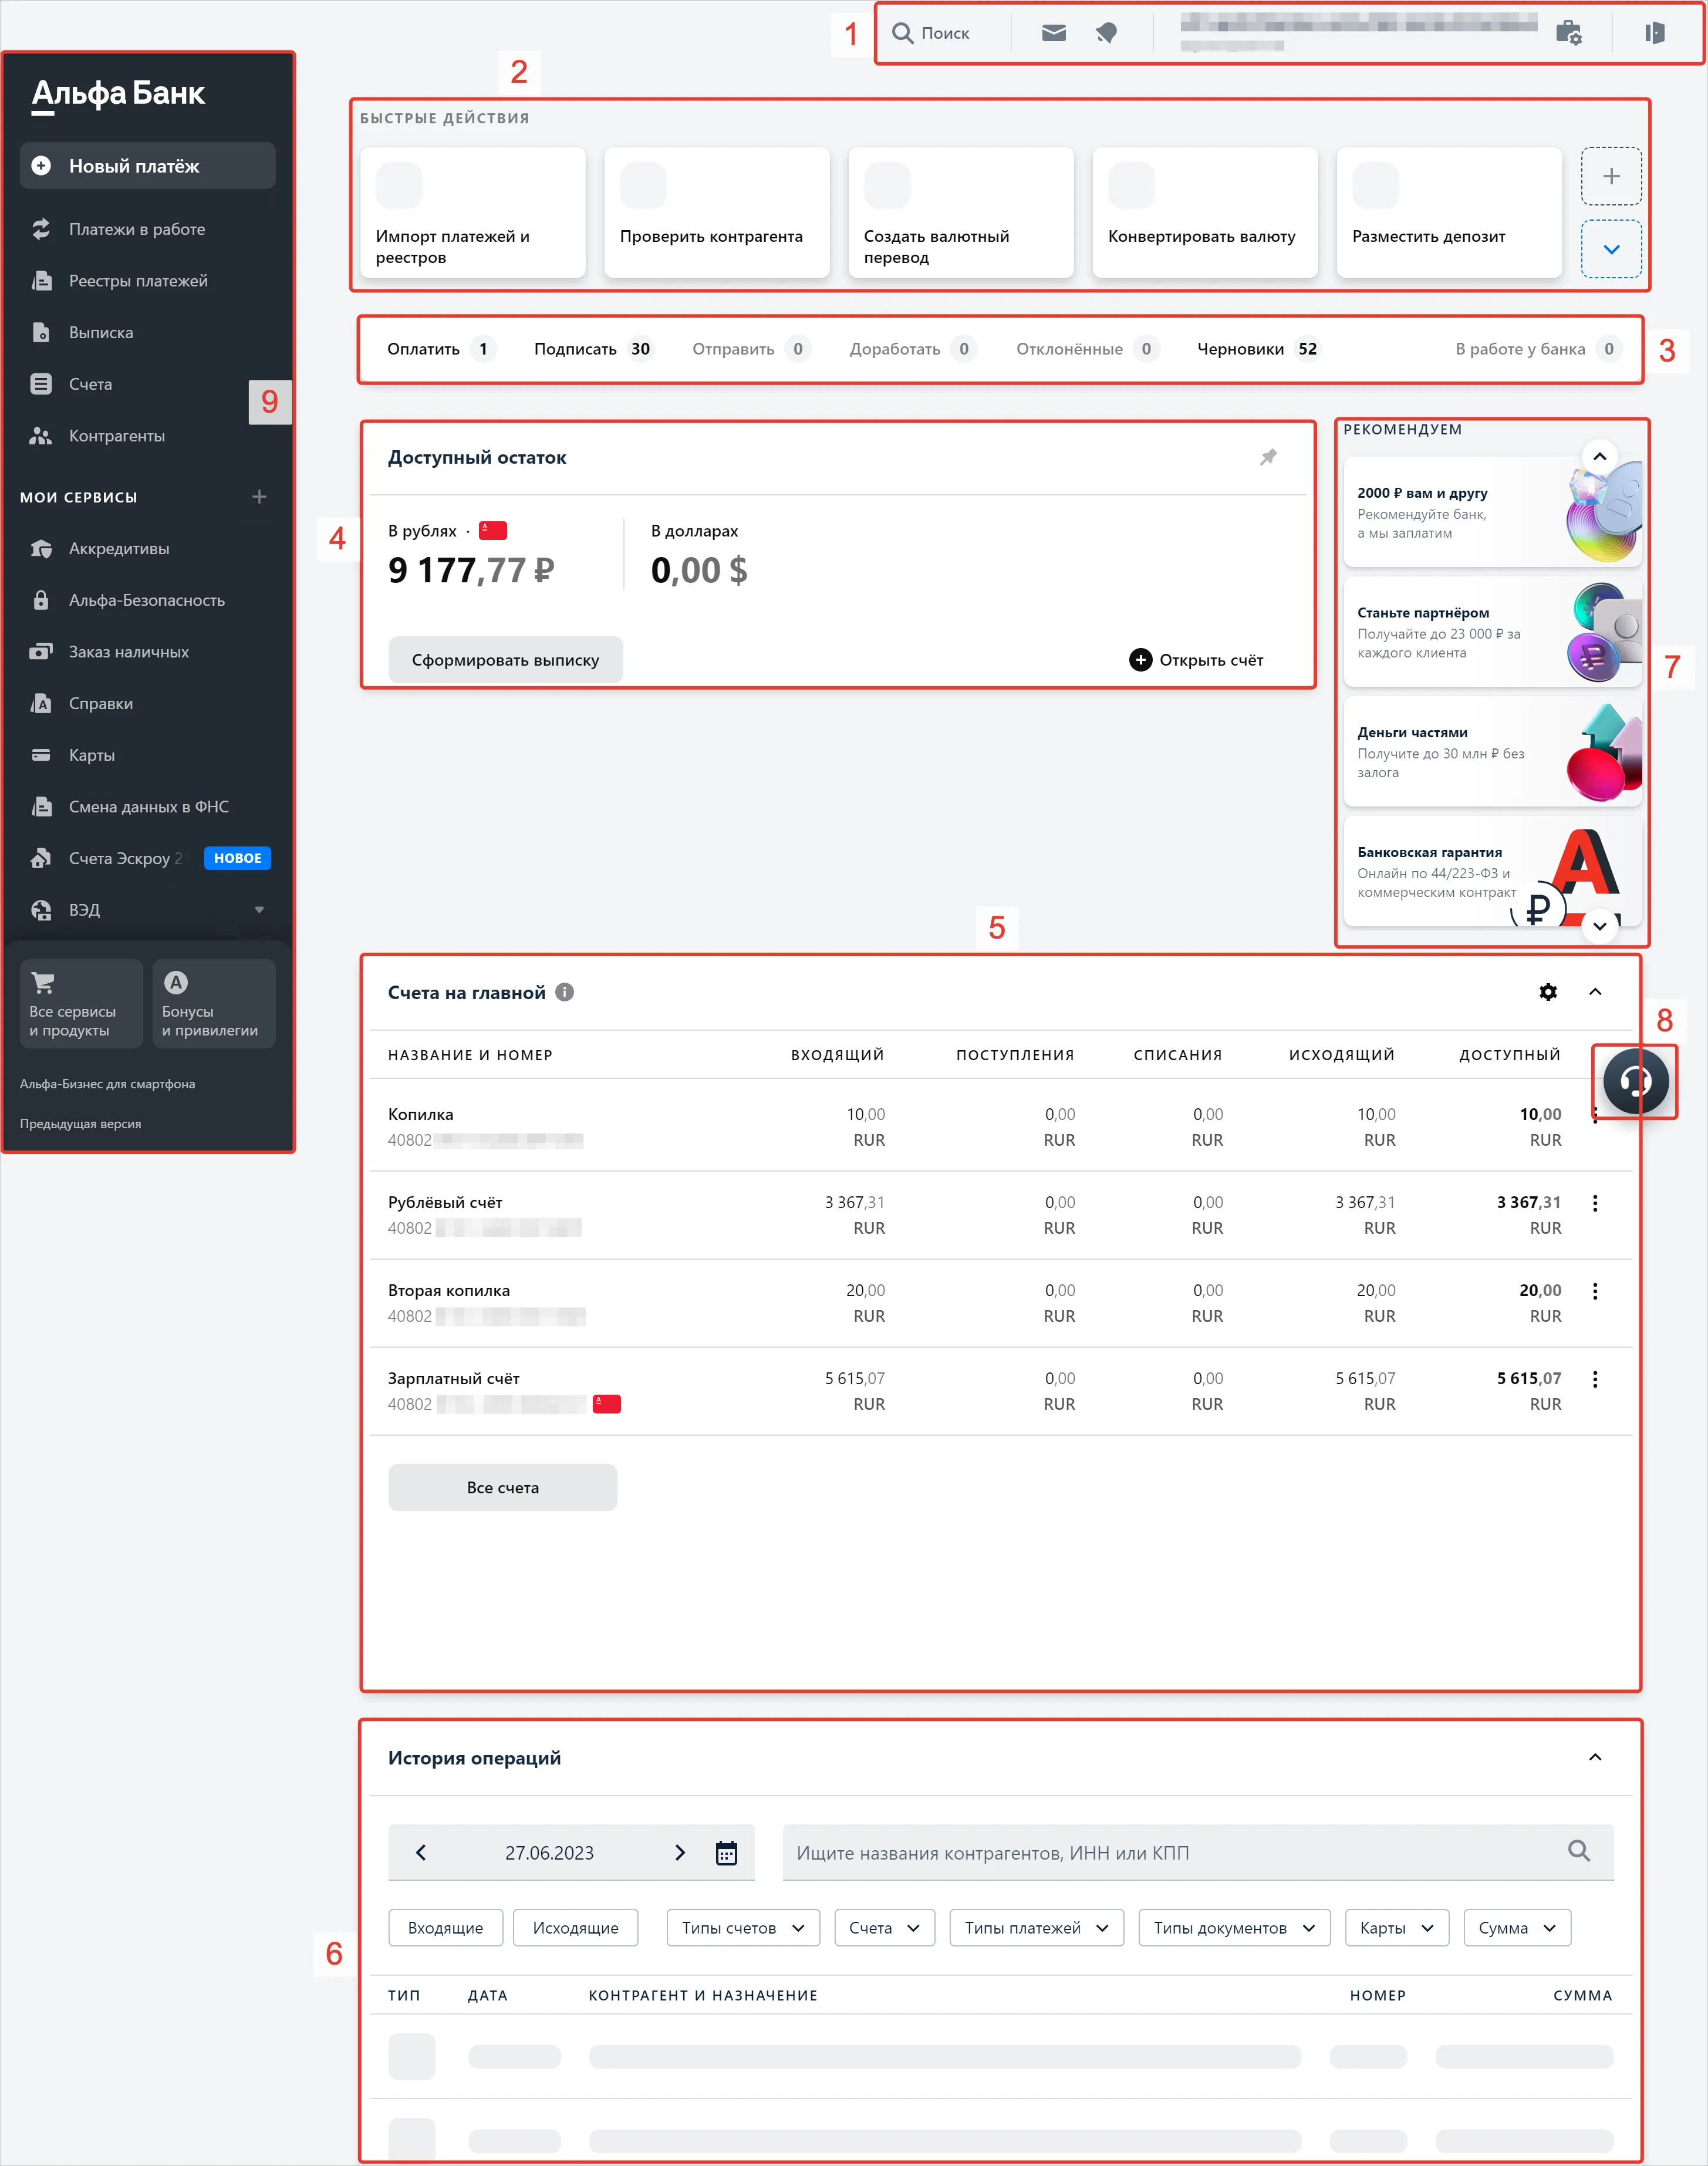
Task: Switch to Отклонённые tab
Action: pos(1087,349)
